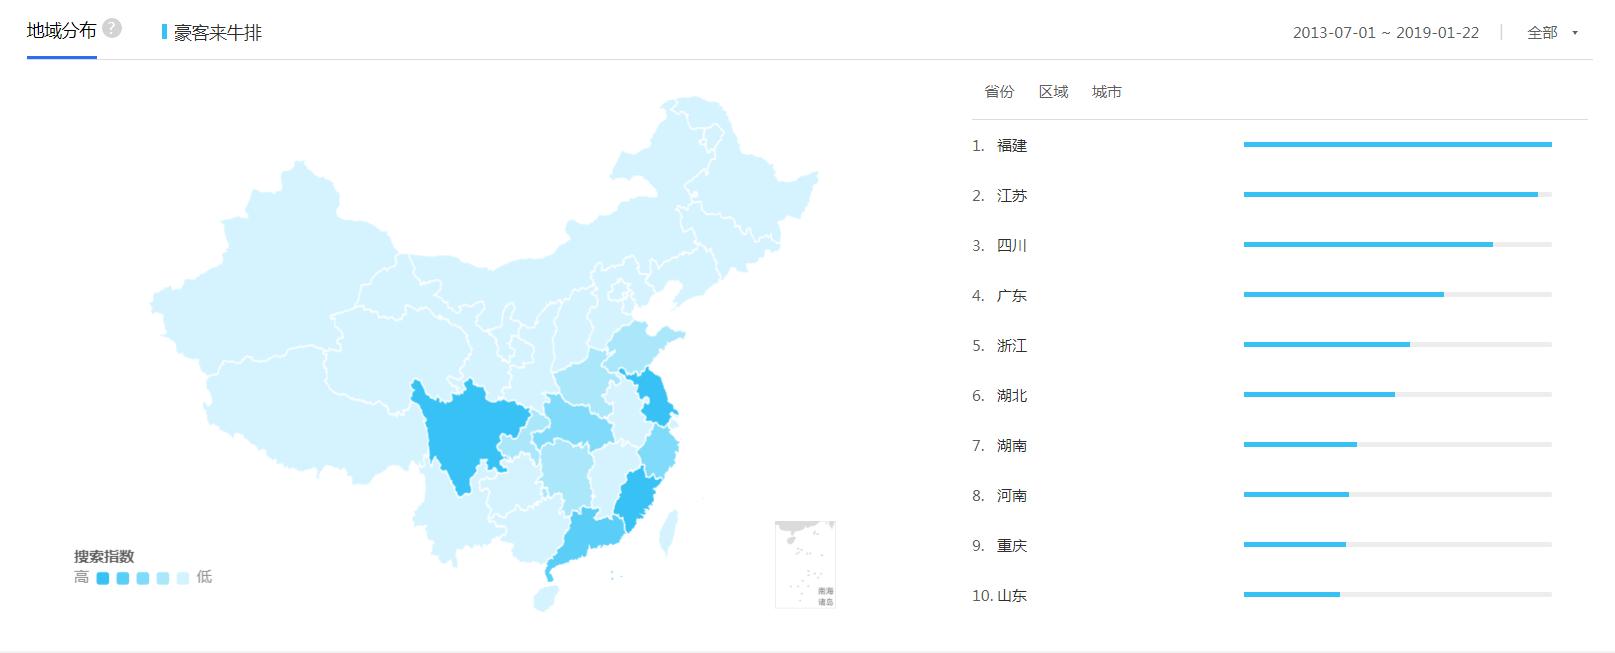Image resolution: width=1615 pixels, height=653 pixels.
Task: Expand the dropdown arrow beside 全部
Action: (1573, 32)
